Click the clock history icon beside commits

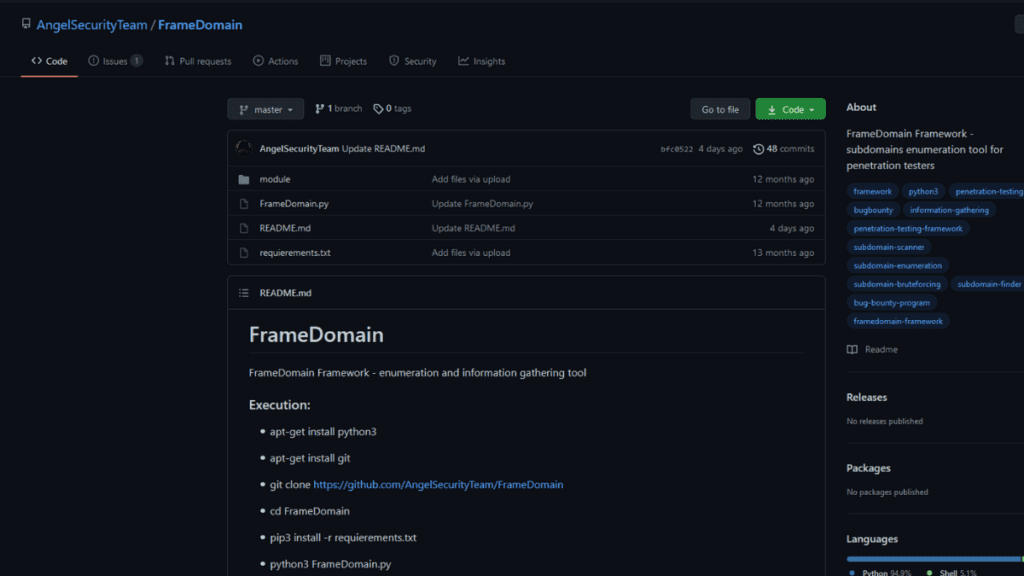click(758, 149)
